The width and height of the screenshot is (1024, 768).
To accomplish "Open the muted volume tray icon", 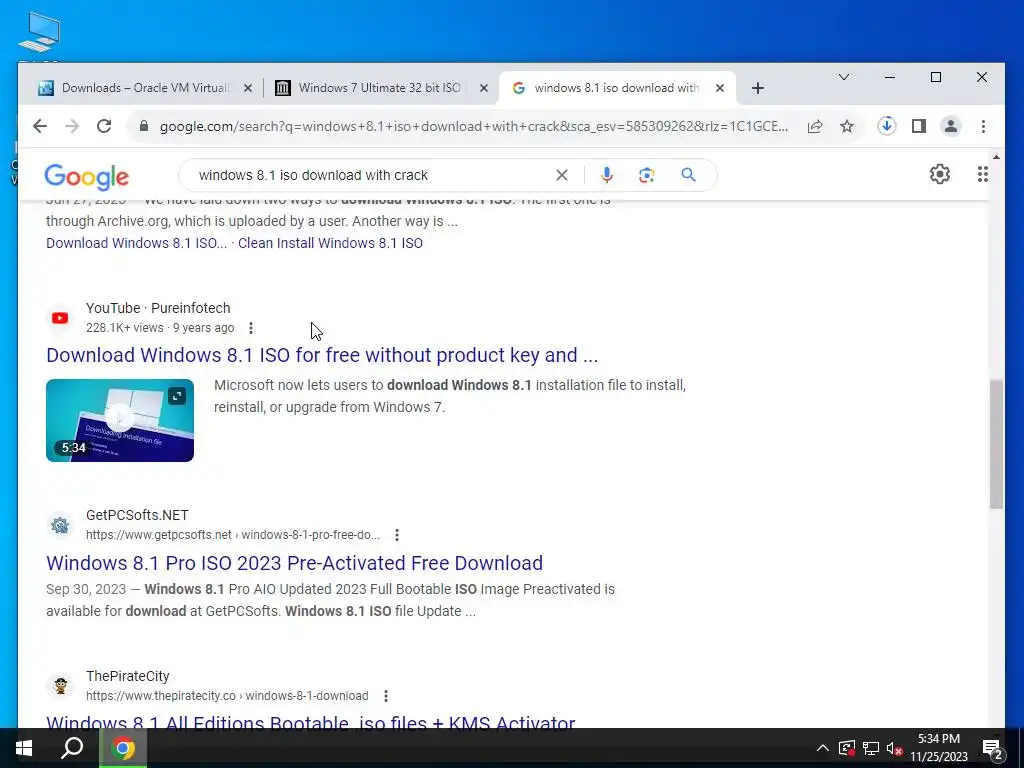I will click(894, 748).
